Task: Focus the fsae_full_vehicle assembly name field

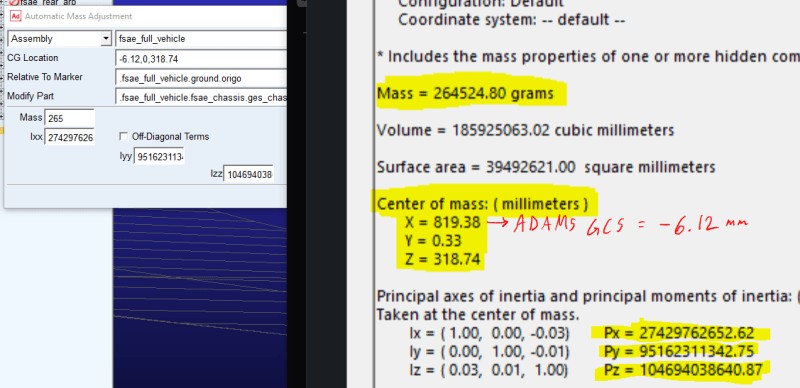Action: (x=201, y=39)
